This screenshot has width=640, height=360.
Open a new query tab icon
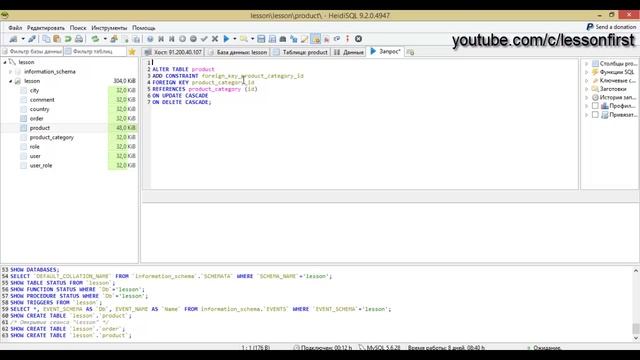(x=410, y=52)
